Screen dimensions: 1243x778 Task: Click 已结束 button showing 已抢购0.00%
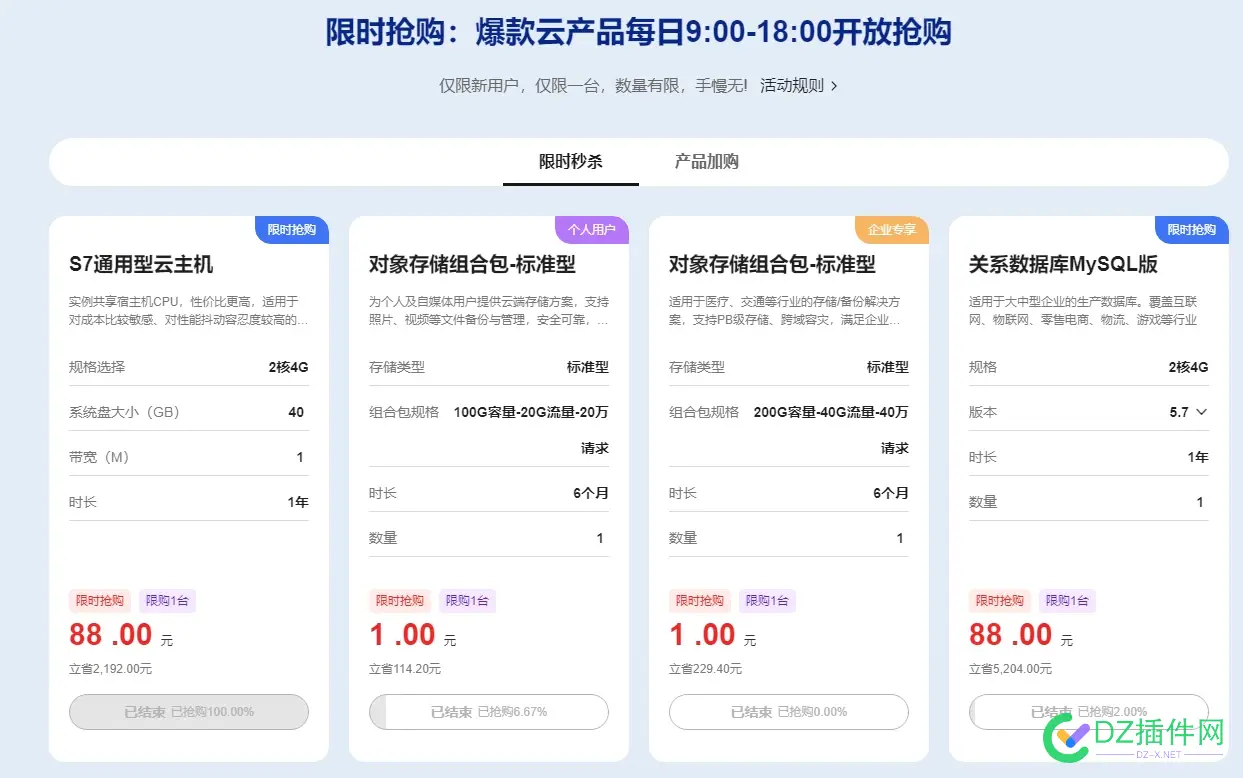(789, 712)
